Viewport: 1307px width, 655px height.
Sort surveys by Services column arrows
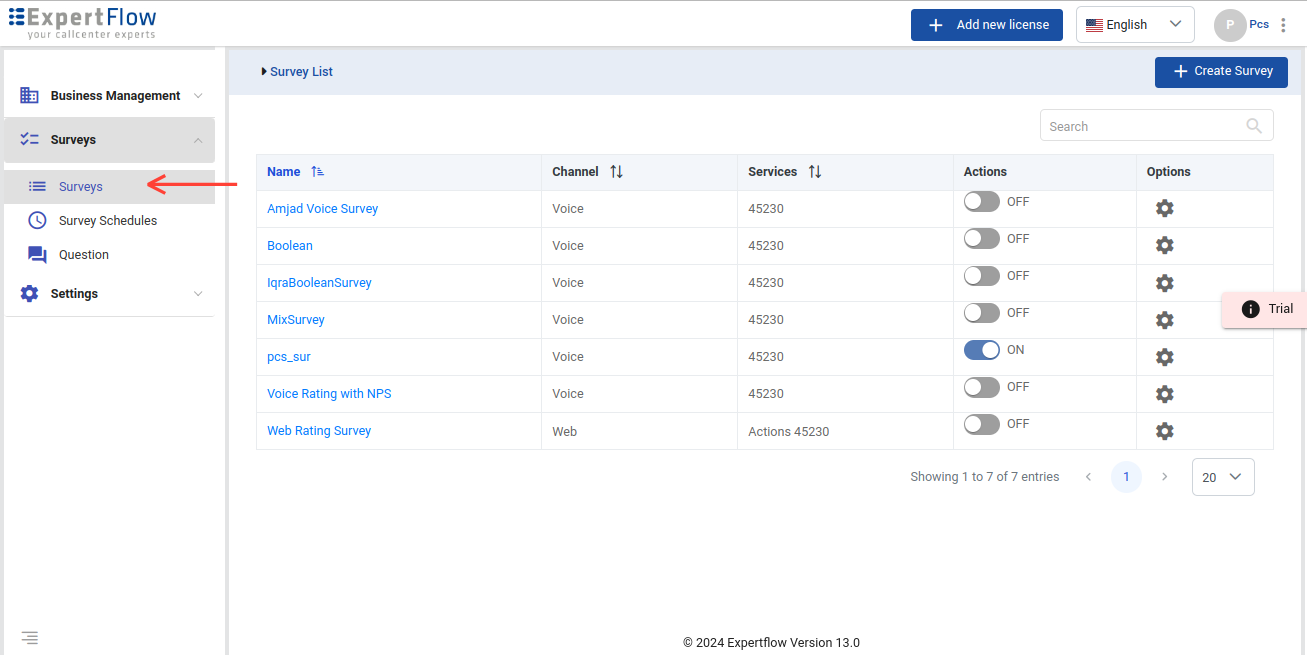pyautogui.click(x=815, y=172)
